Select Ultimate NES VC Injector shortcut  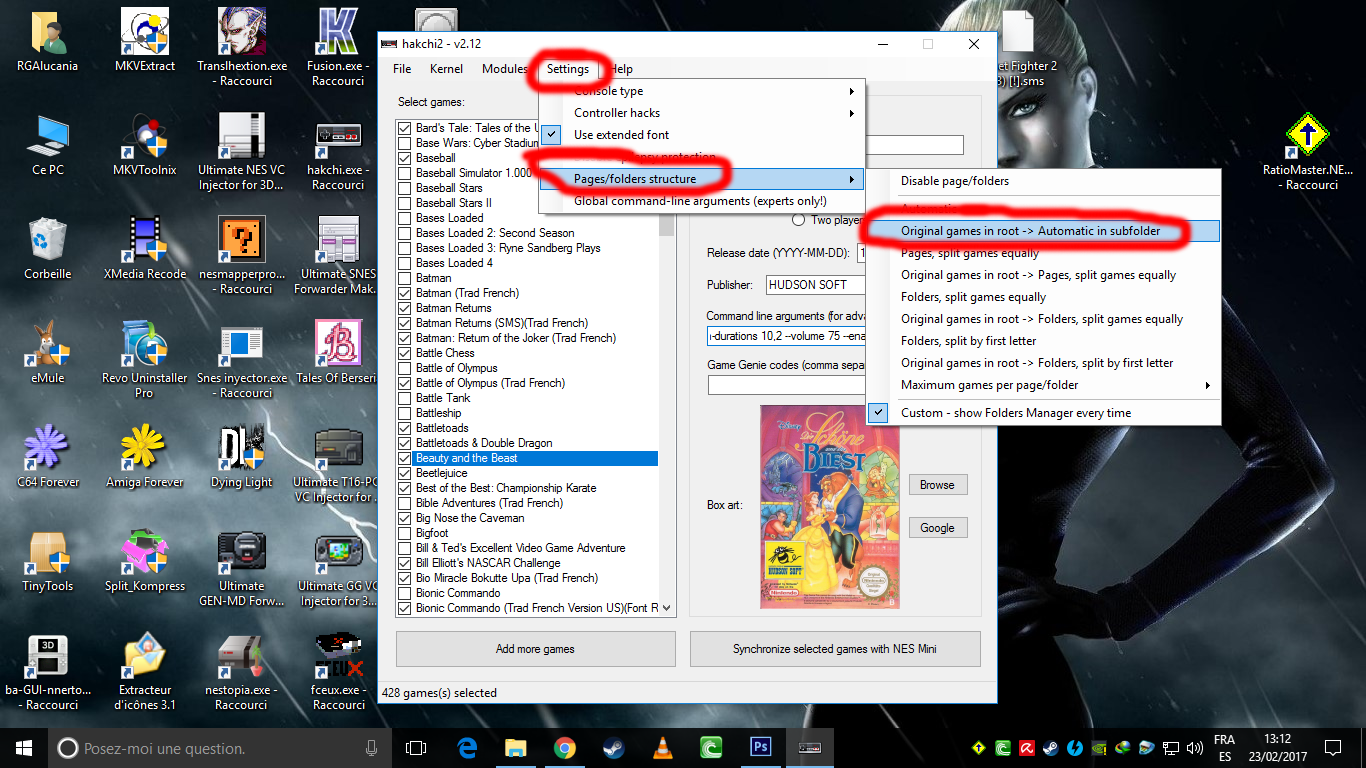(242, 151)
